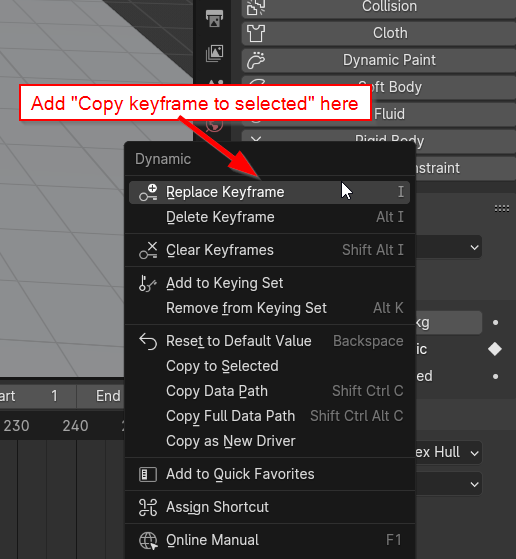Open the Online Manual entry

(x=269, y=540)
